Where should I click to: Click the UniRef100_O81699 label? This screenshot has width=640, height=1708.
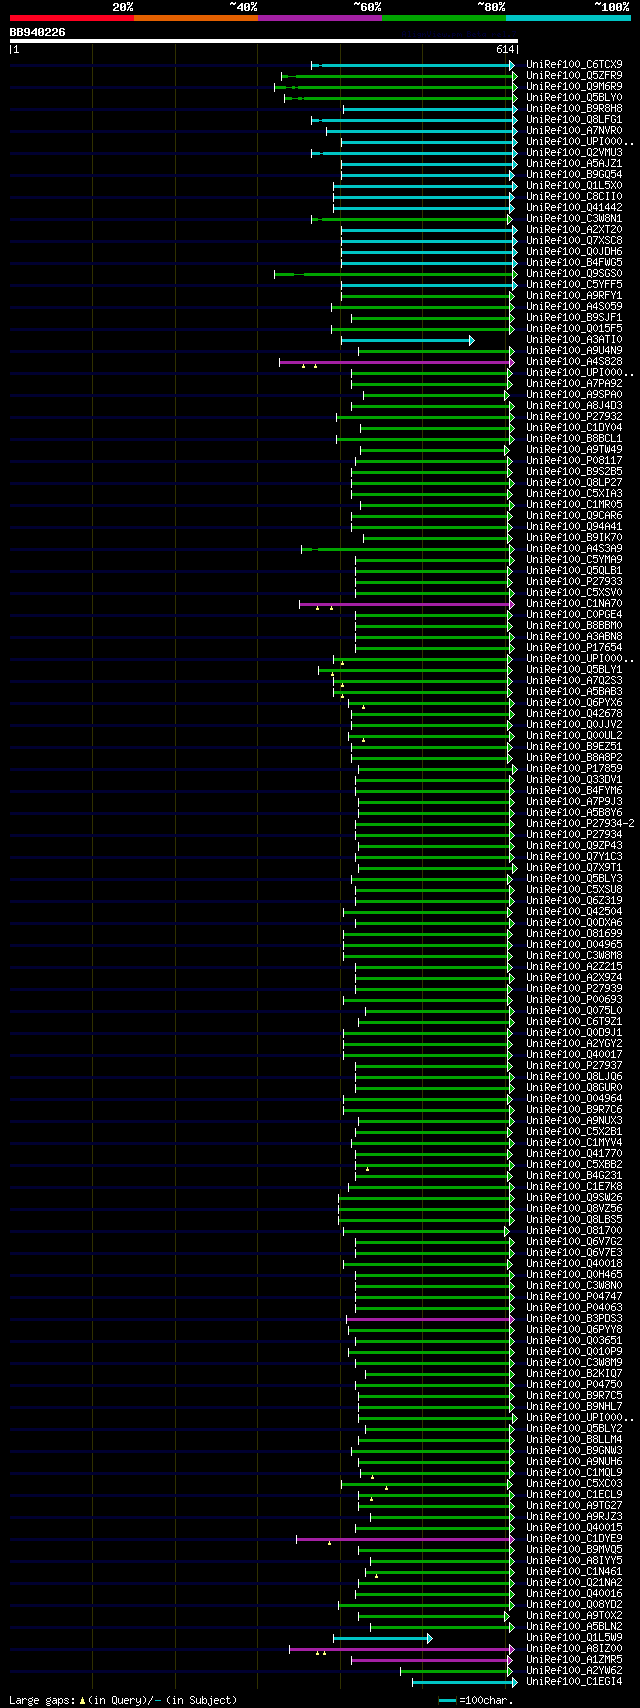click(x=574, y=934)
